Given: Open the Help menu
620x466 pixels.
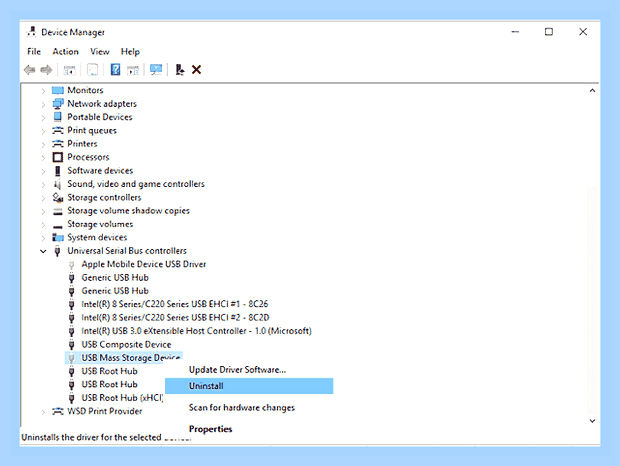Looking at the screenshot, I should (x=130, y=51).
